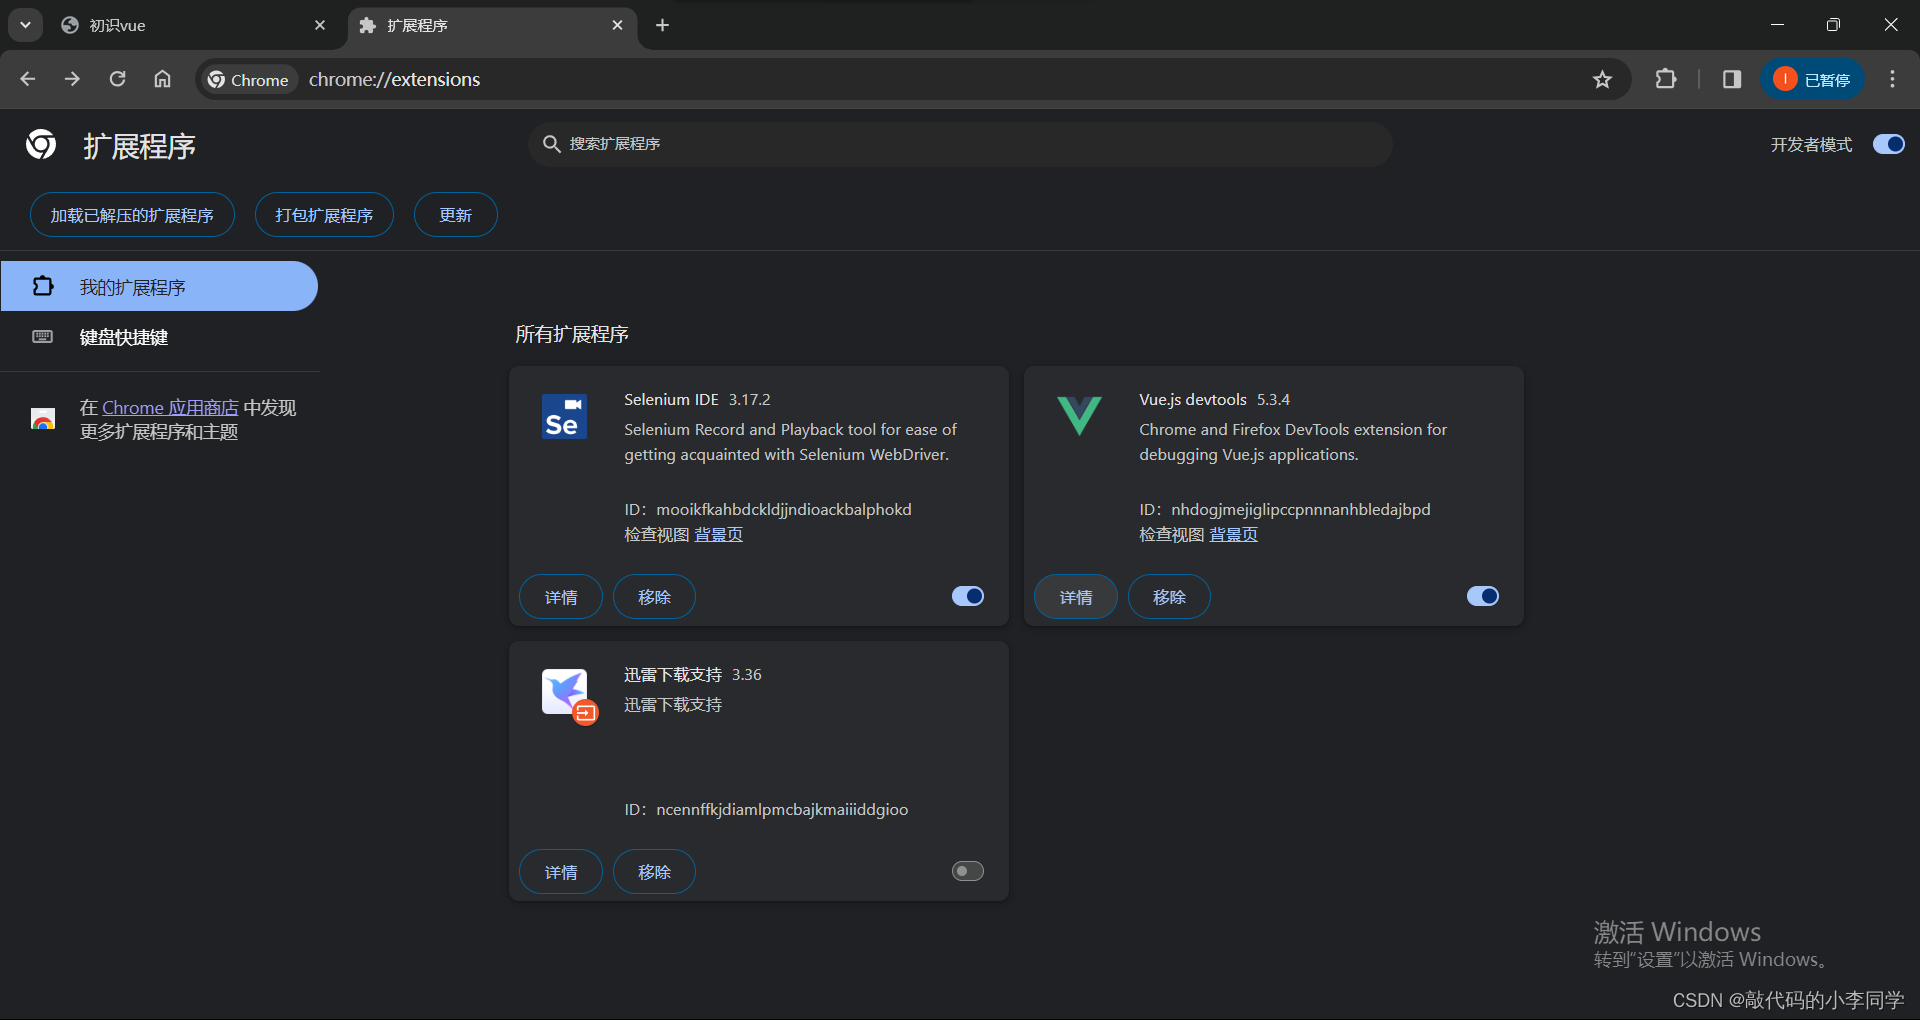The height and width of the screenshot is (1020, 1920).
Task: Select 我的扩展程序 in sidebar
Action: pyautogui.click(x=159, y=287)
